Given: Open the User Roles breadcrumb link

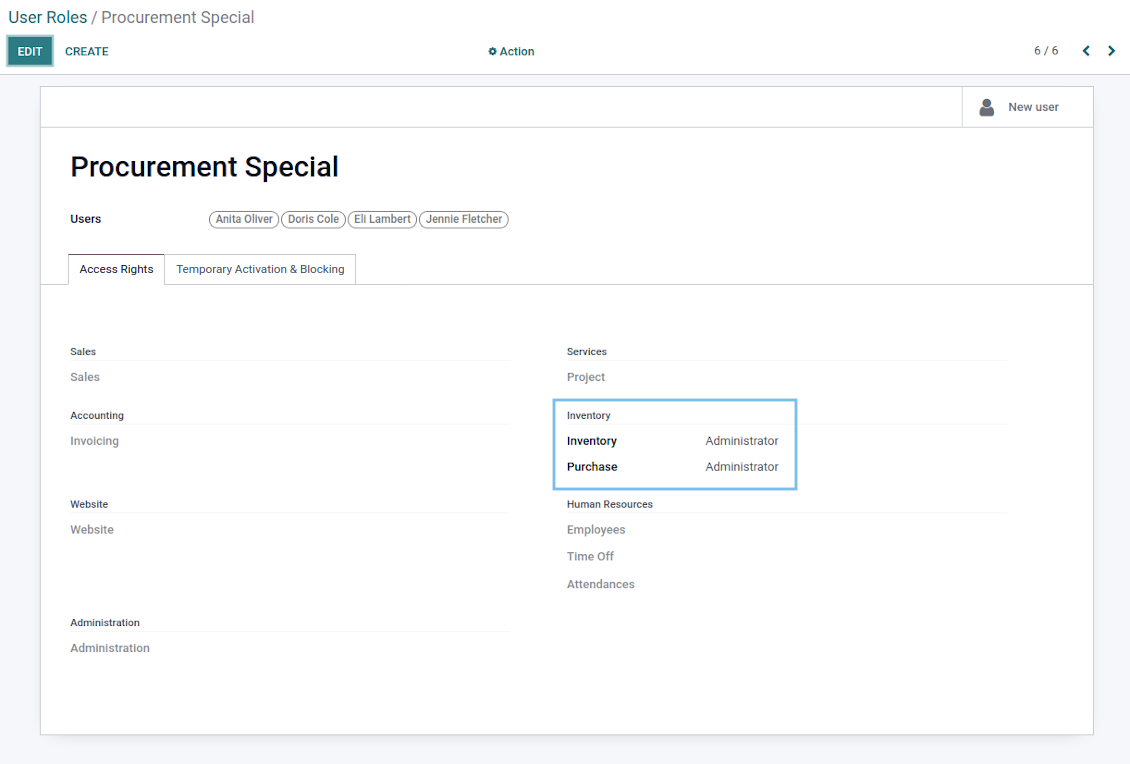Looking at the screenshot, I should (x=48, y=17).
